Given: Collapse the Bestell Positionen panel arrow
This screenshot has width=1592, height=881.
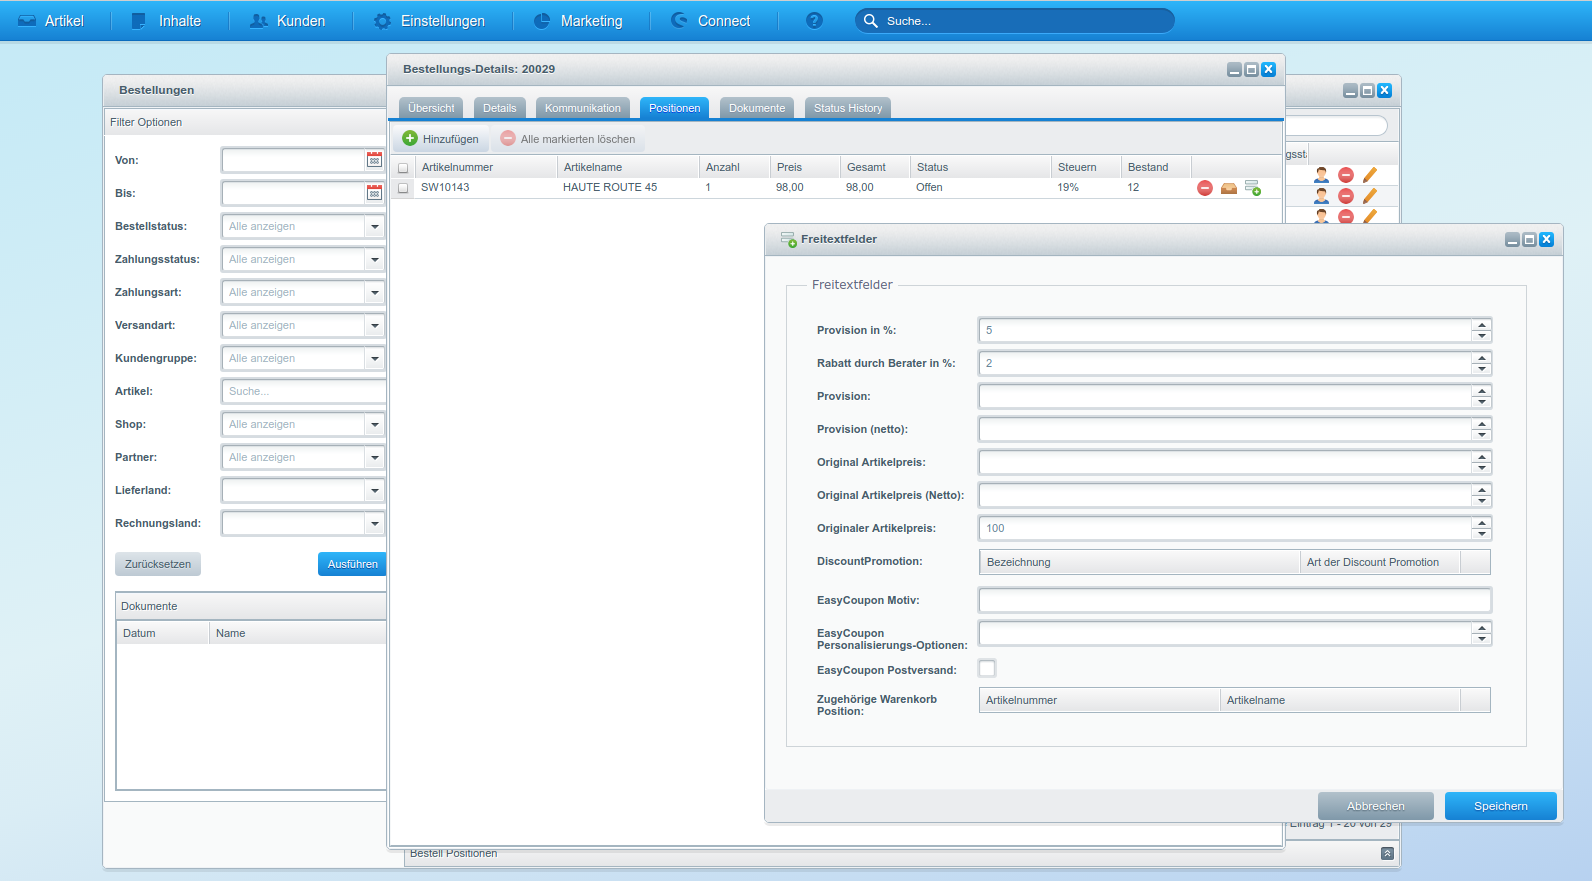Looking at the screenshot, I should point(1387,853).
